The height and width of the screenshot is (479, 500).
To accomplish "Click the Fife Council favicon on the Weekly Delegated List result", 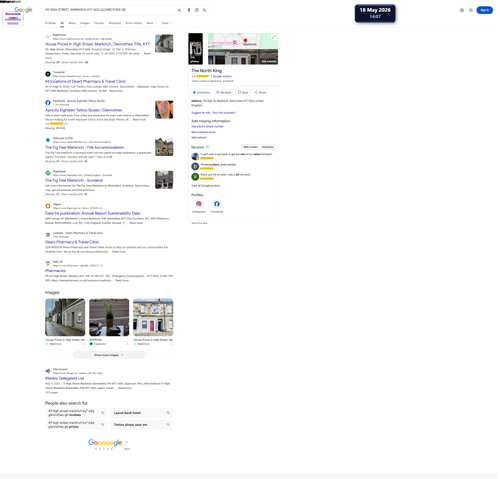I will tap(48, 372).
